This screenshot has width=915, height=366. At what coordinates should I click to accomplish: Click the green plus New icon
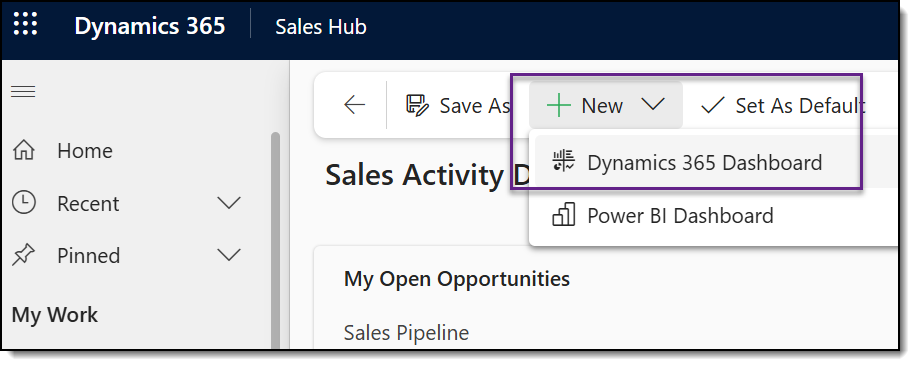(x=558, y=106)
